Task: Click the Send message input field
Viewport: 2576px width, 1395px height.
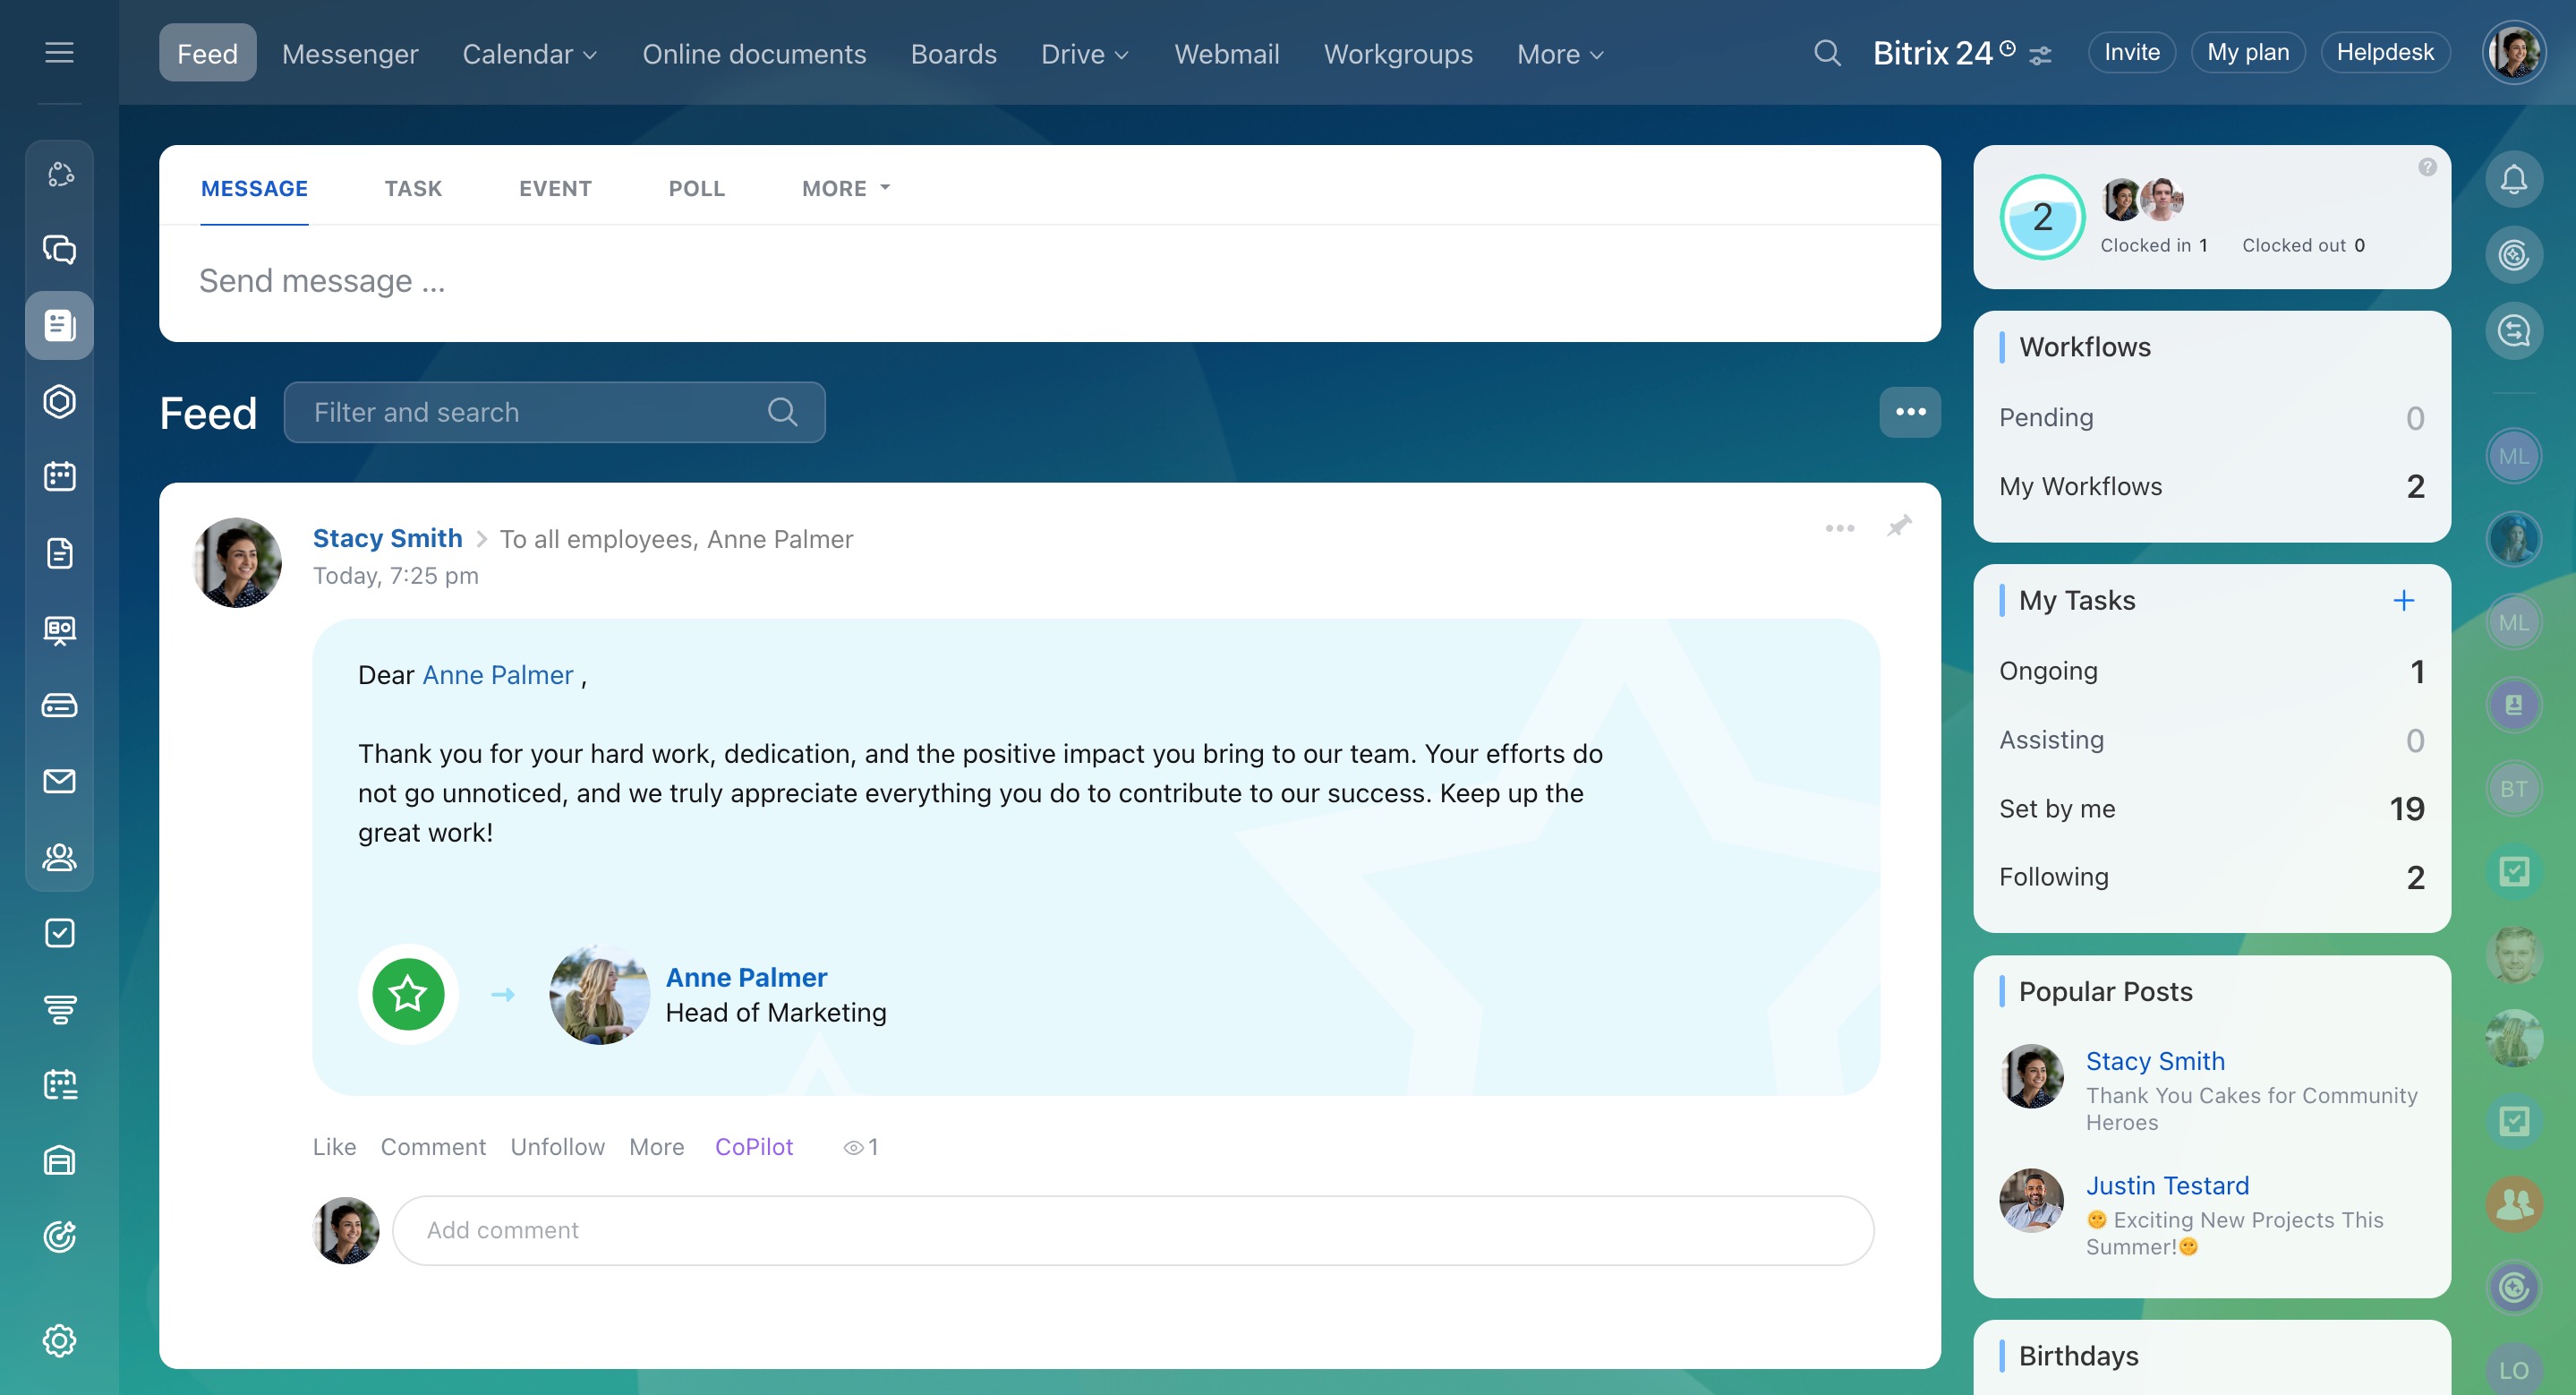Action: pyautogui.click(x=1049, y=281)
